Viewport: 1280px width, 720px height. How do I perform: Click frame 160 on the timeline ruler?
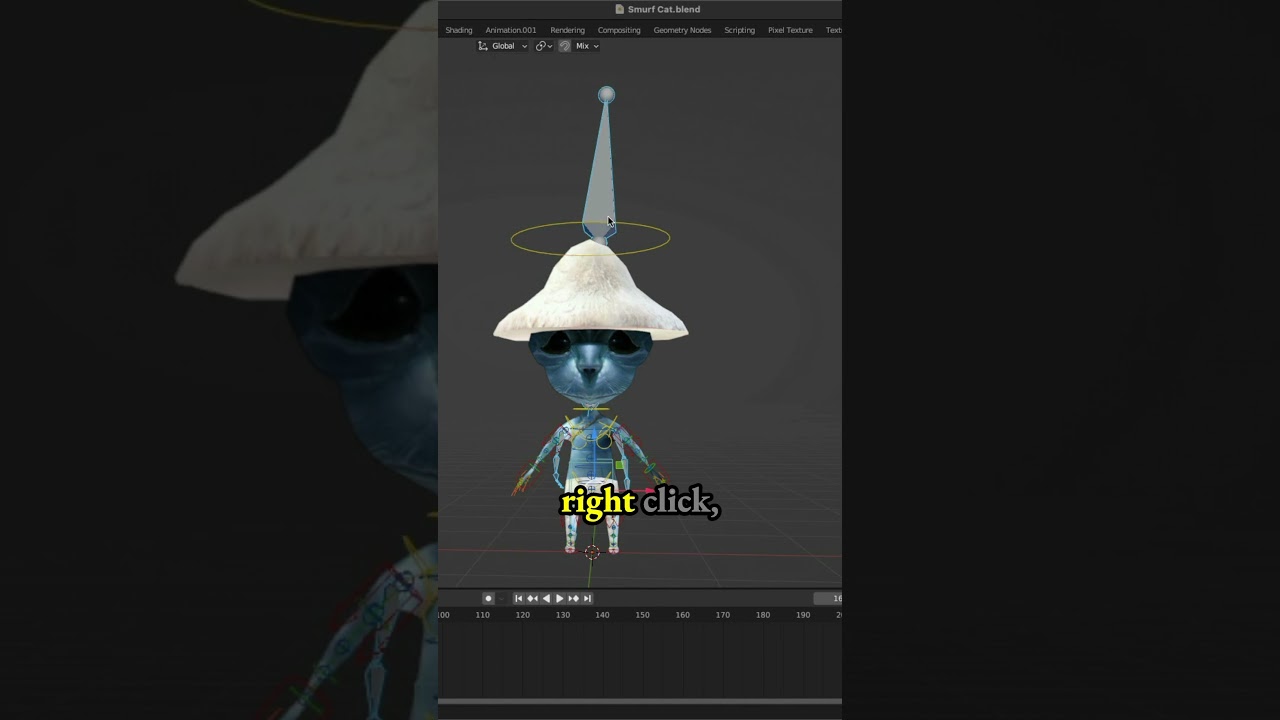(682, 615)
